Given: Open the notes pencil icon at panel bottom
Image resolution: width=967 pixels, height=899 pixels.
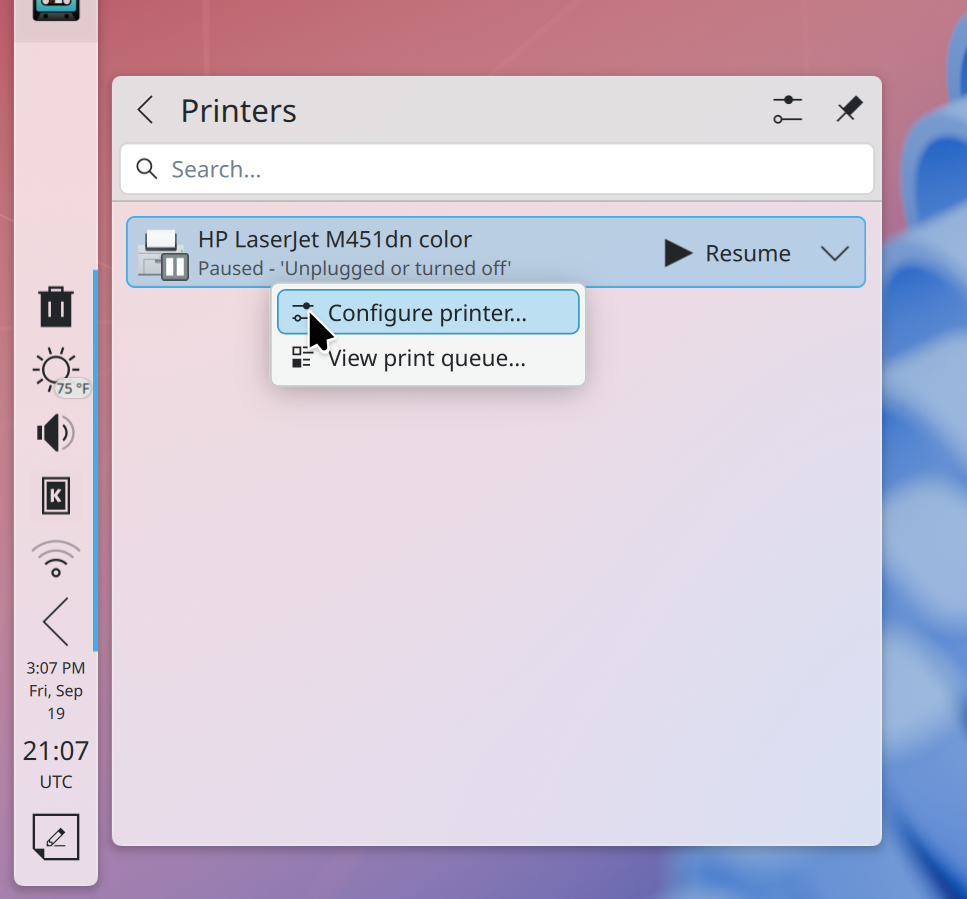Looking at the screenshot, I should 56,837.
